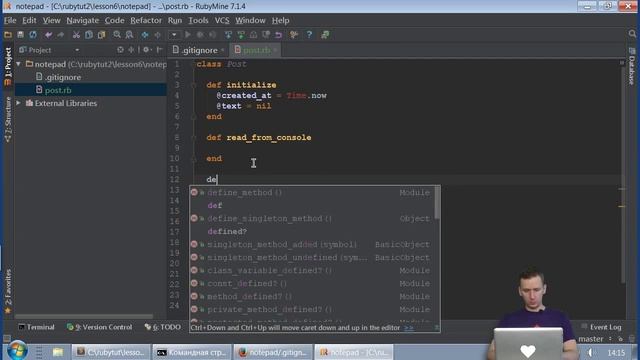Screen dimensions: 640x360
Task: Open the File menu
Action: 10,20
